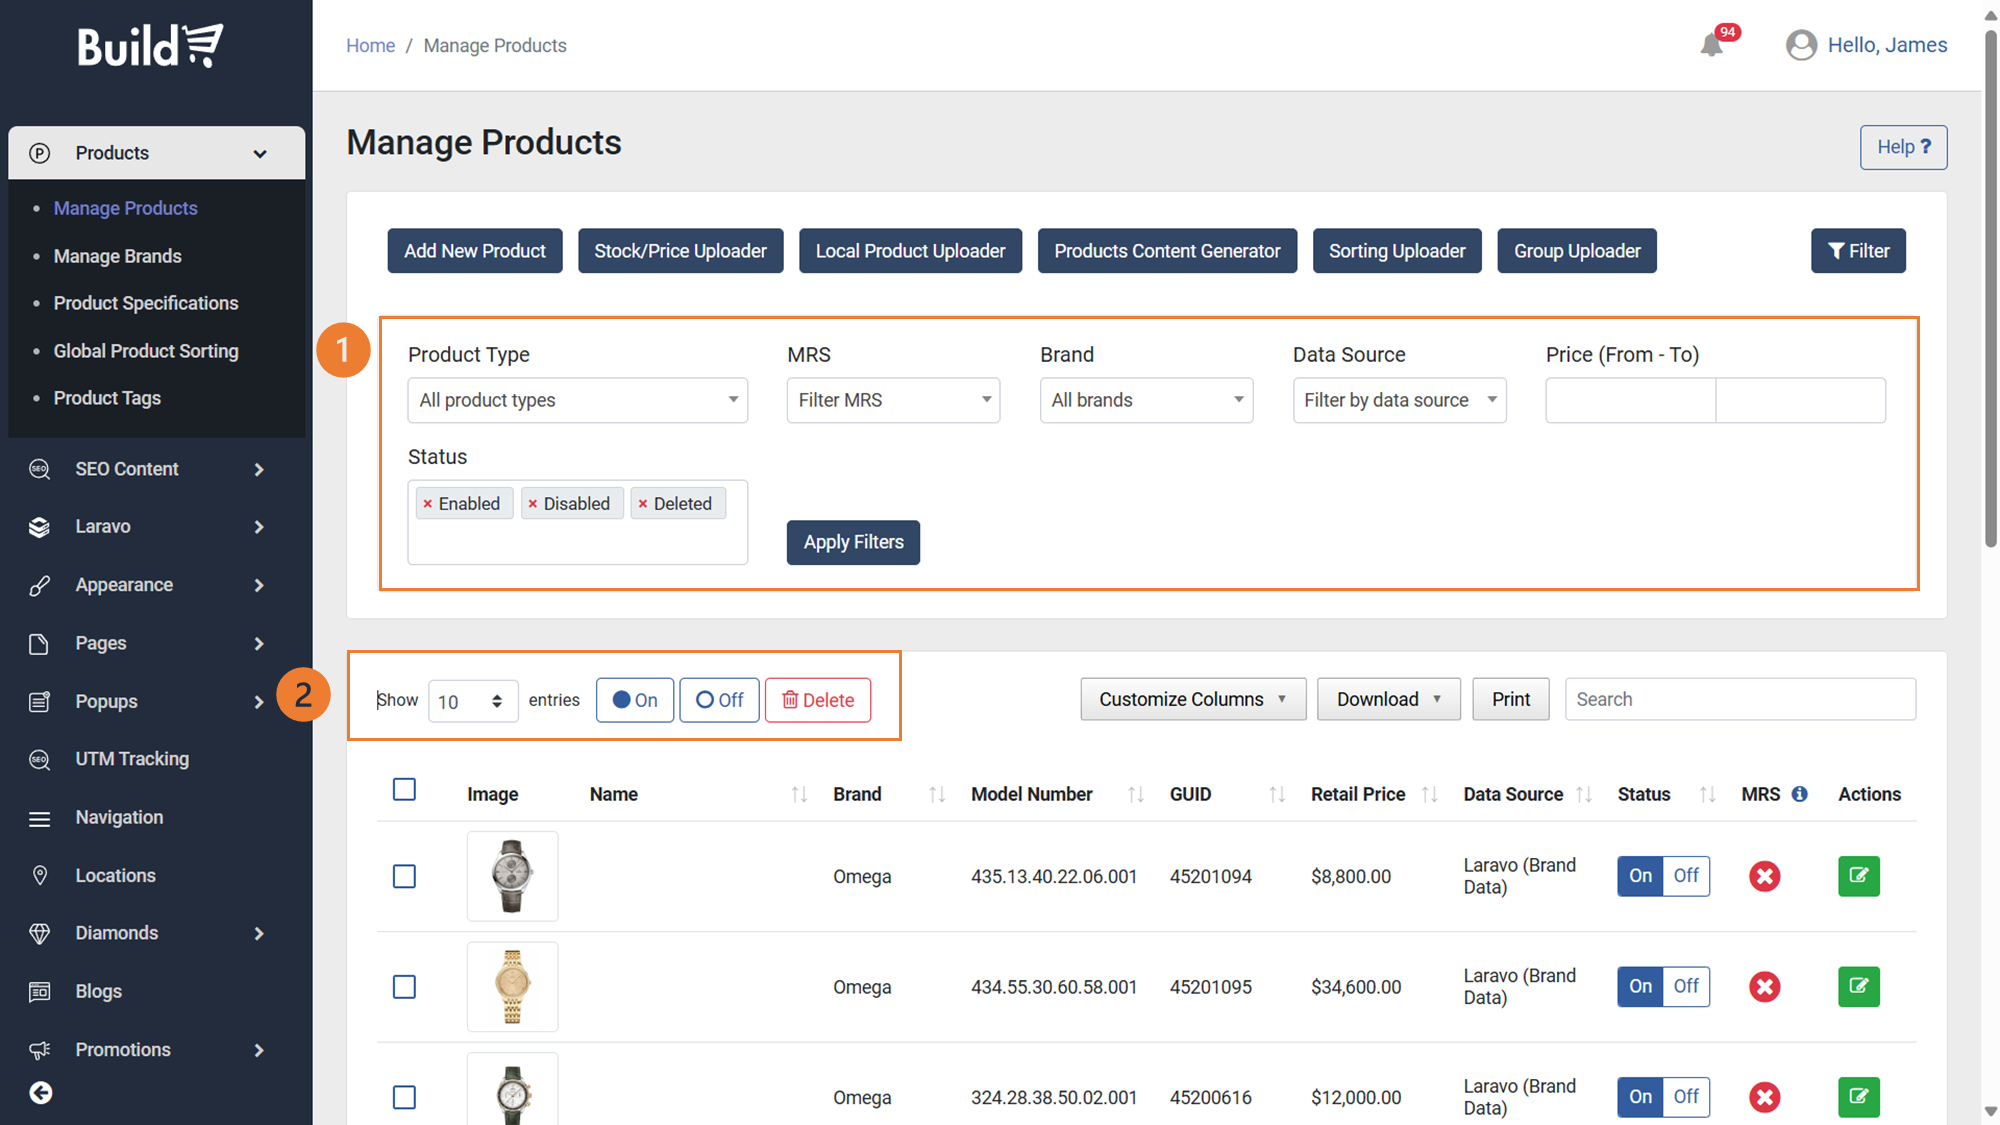
Task: Click MRS red X for model 435.13.40.22.06.001
Action: [x=1765, y=877]
